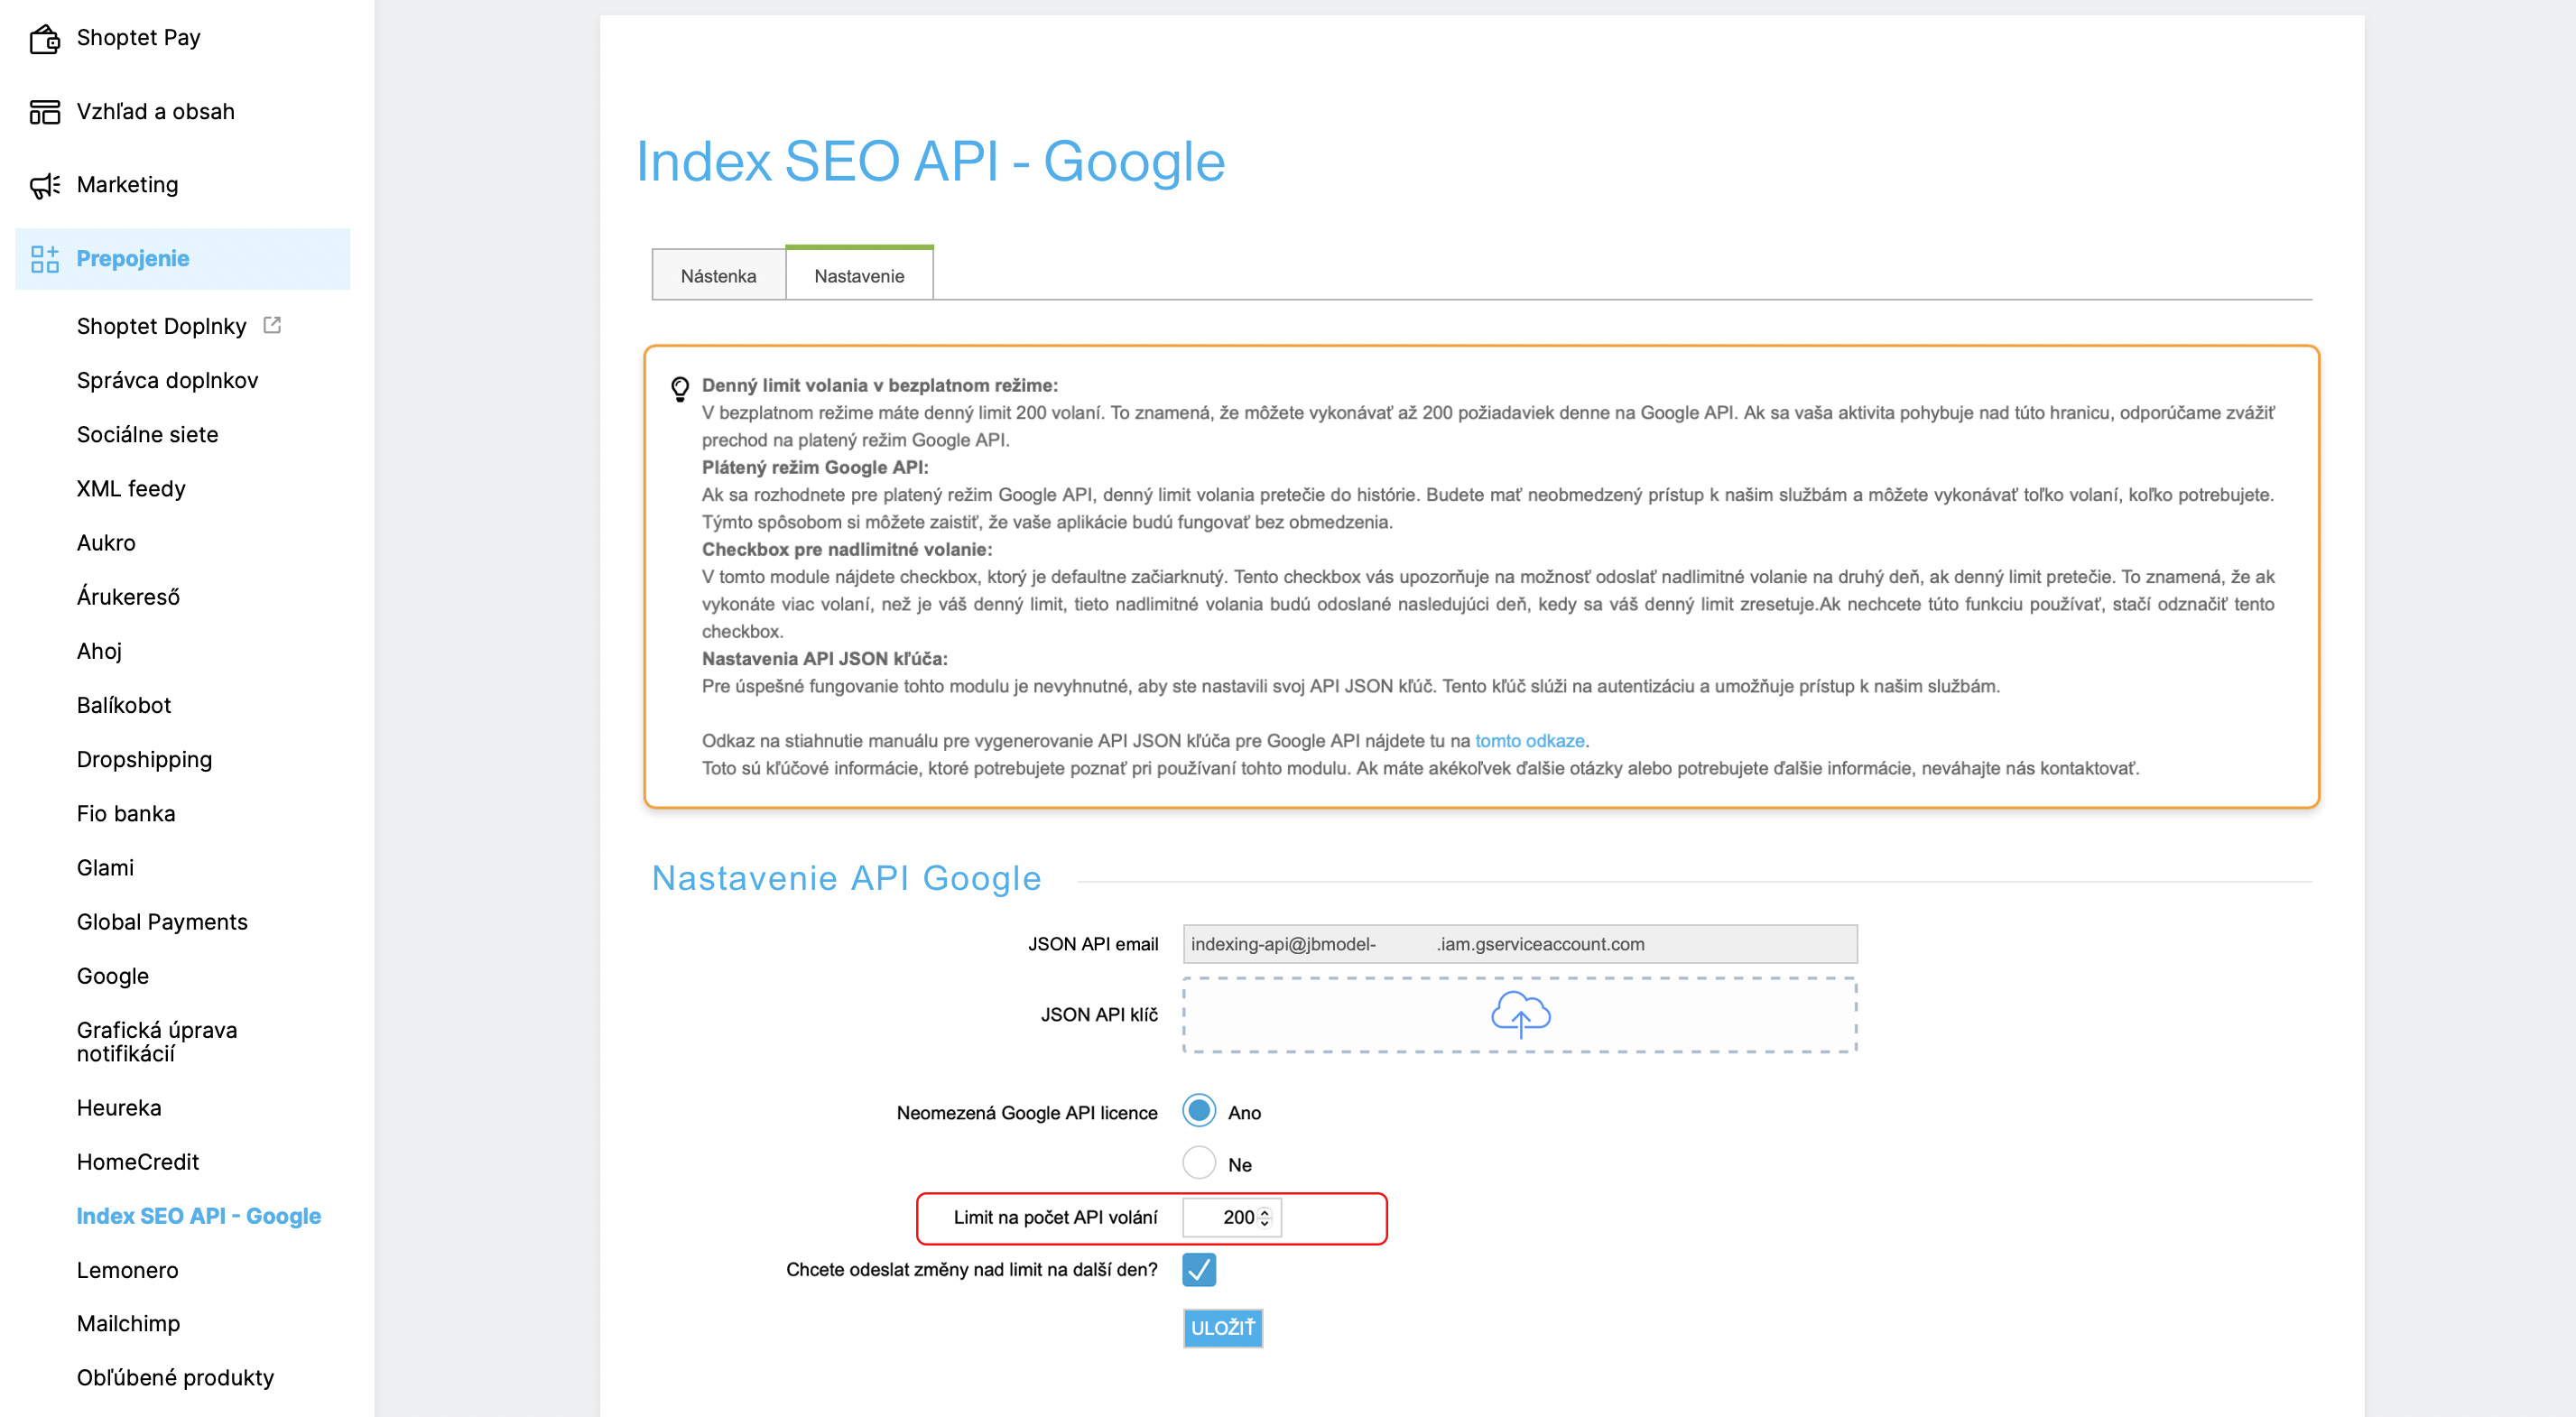The image size is (2576, 1417).
Task: Switch to the Nástenka tab
Action: click(718, 275)
